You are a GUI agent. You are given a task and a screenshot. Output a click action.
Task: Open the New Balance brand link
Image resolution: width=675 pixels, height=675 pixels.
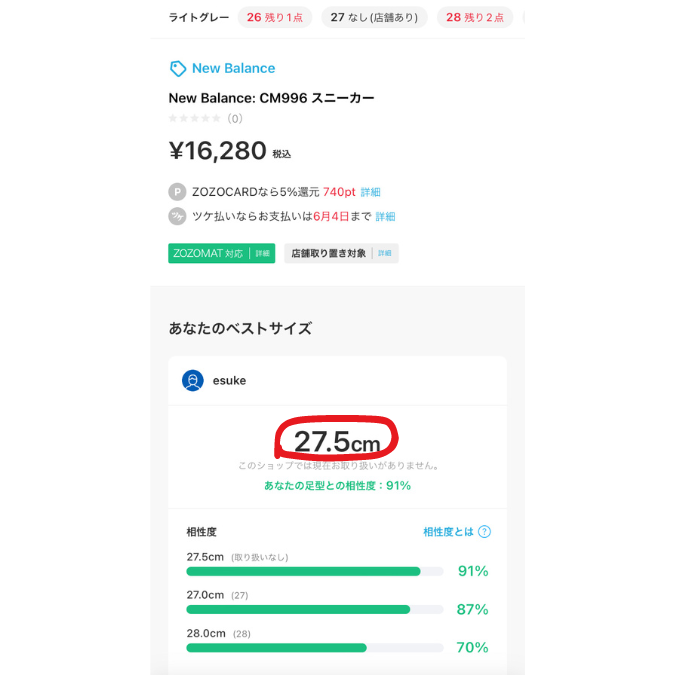(233, 68)
